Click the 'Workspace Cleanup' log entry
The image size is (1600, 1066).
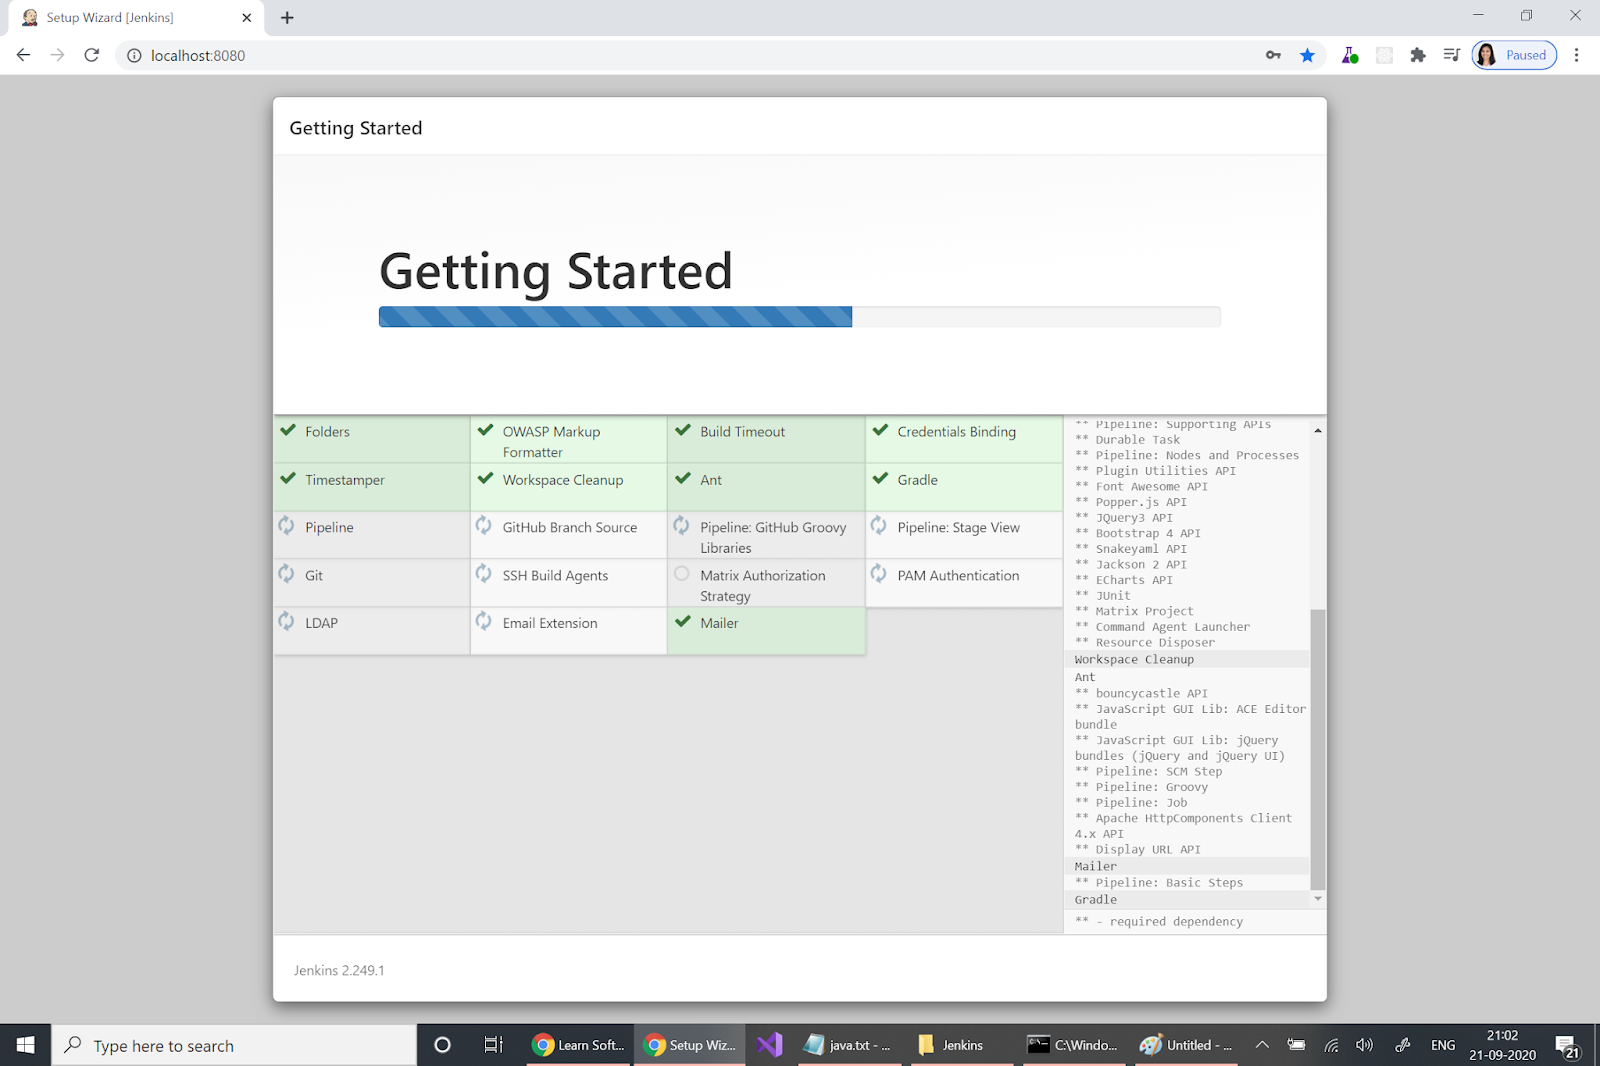(1134, 659)
